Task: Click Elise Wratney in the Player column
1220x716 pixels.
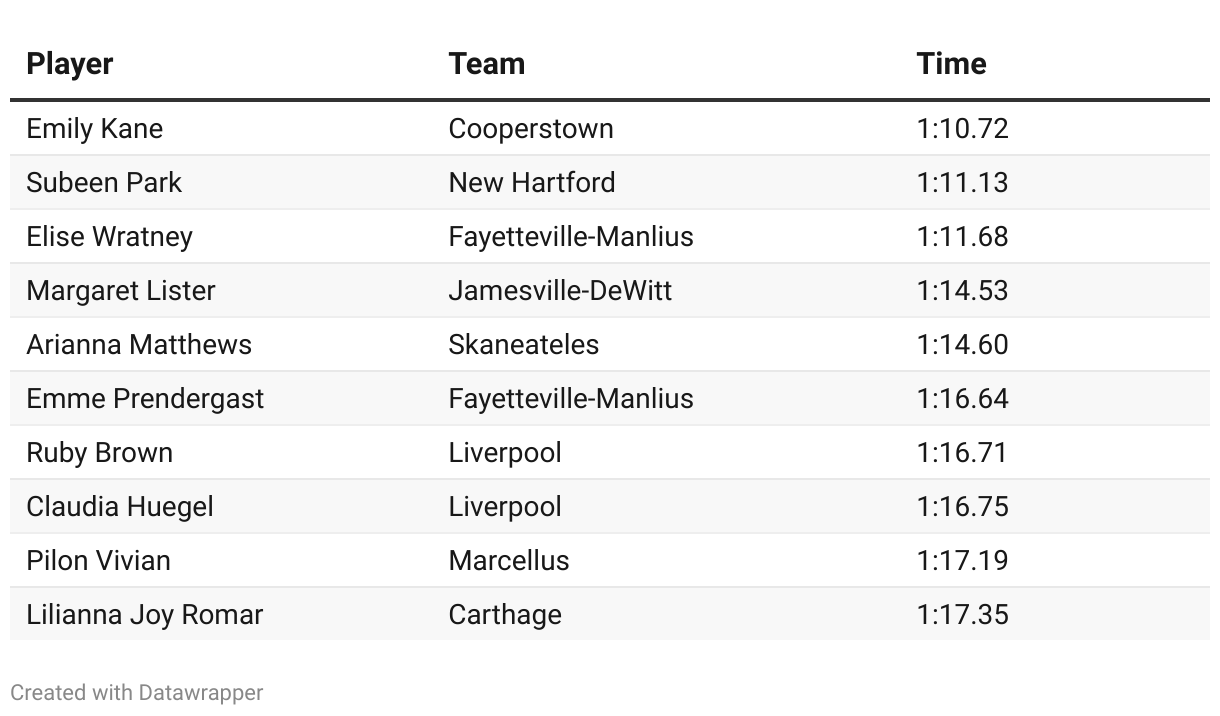Action: tap(109, 237)
